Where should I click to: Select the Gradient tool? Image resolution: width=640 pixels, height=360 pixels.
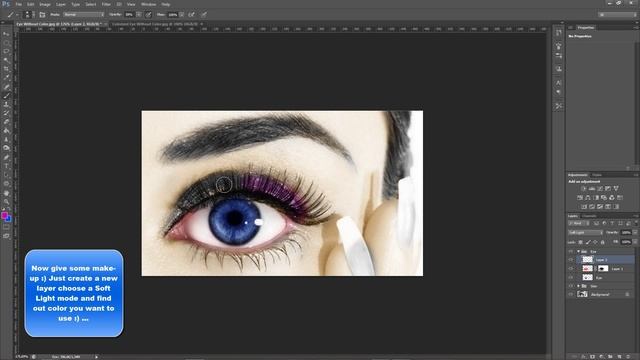pyautogui.click(x=6, y=131)
